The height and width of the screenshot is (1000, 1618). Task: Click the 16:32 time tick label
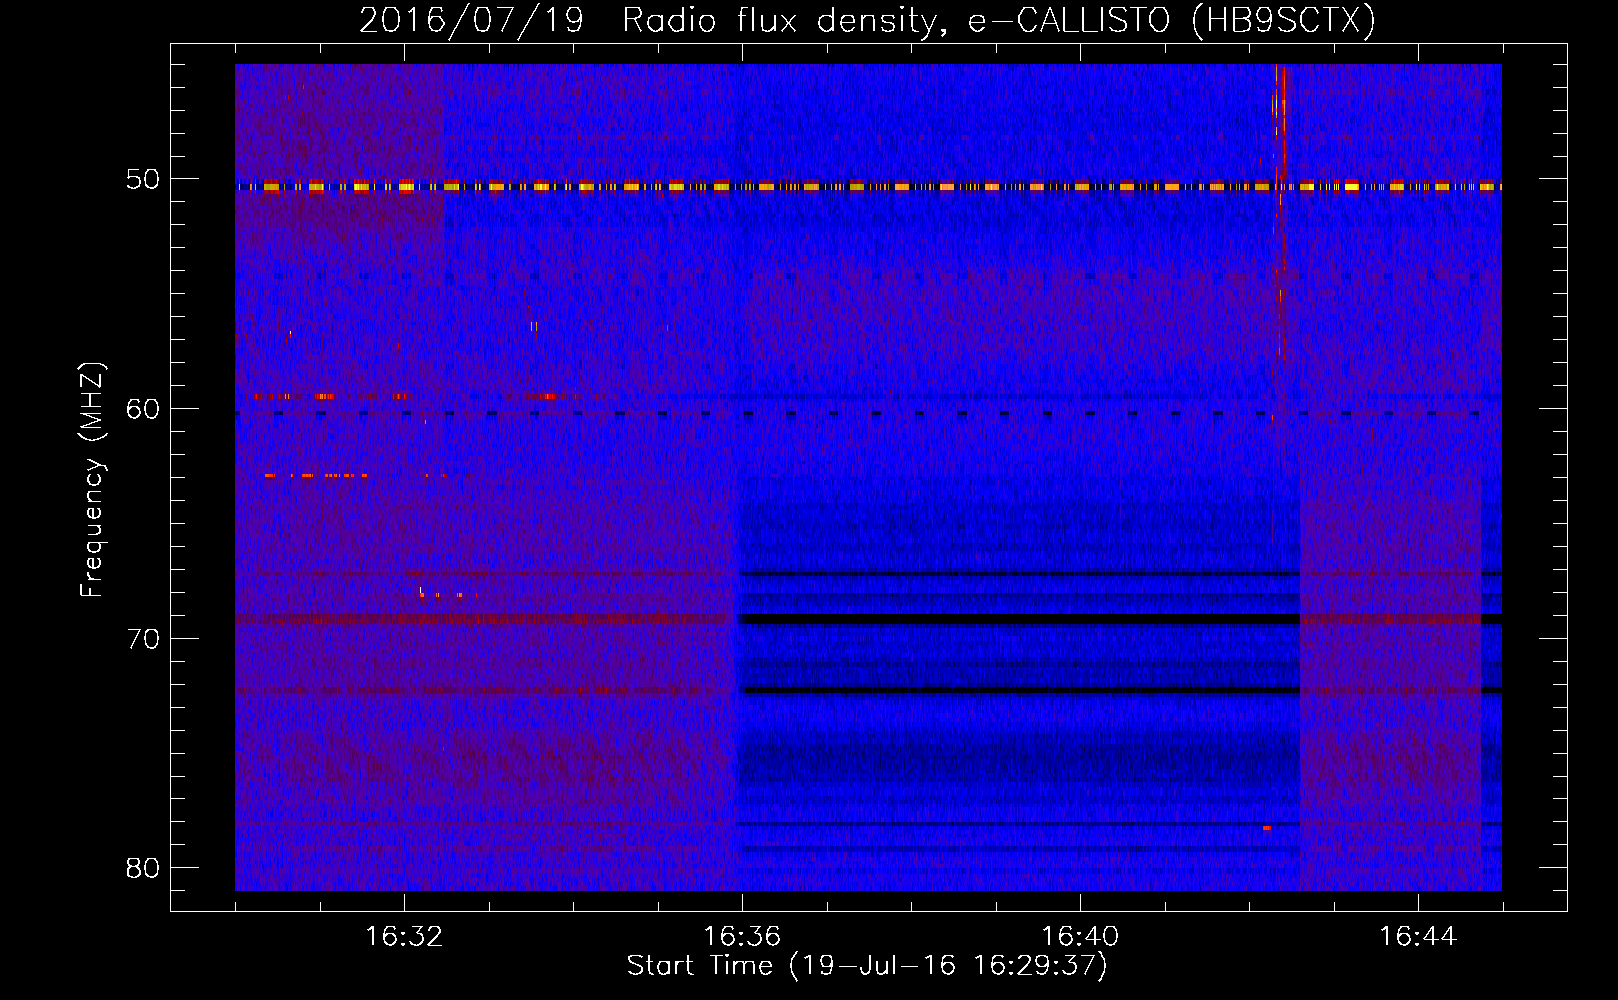[404, 937]
